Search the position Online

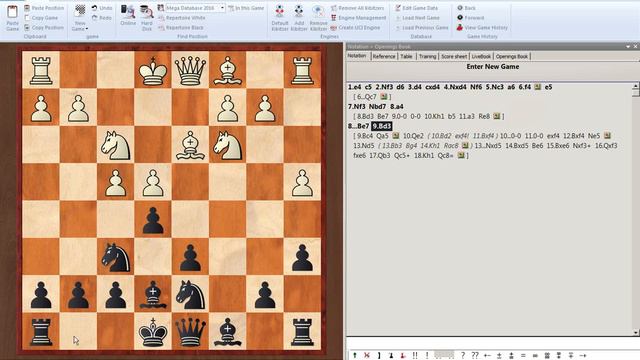click(128, 16)
